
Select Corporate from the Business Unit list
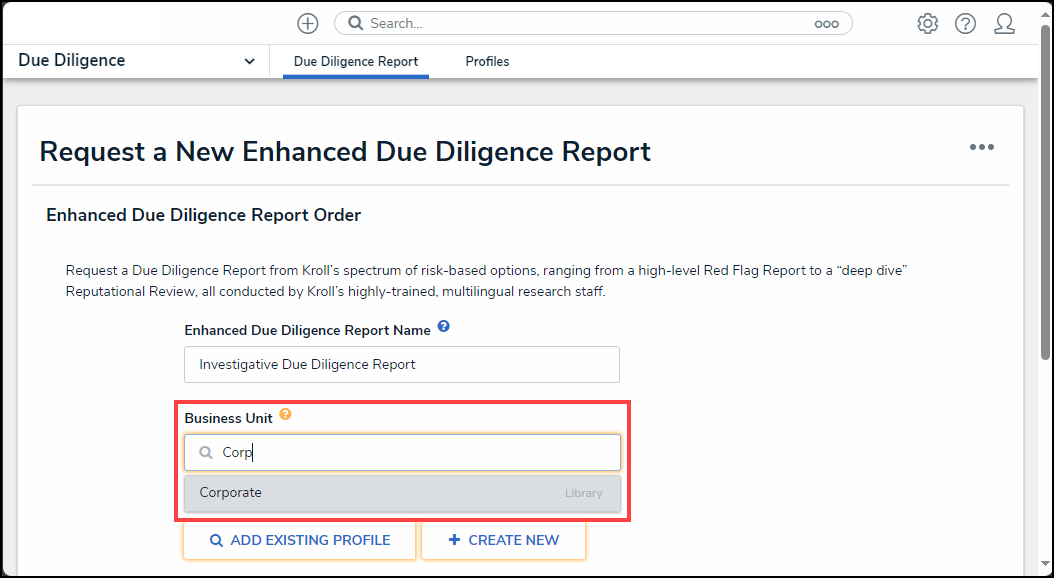point(402,493)
